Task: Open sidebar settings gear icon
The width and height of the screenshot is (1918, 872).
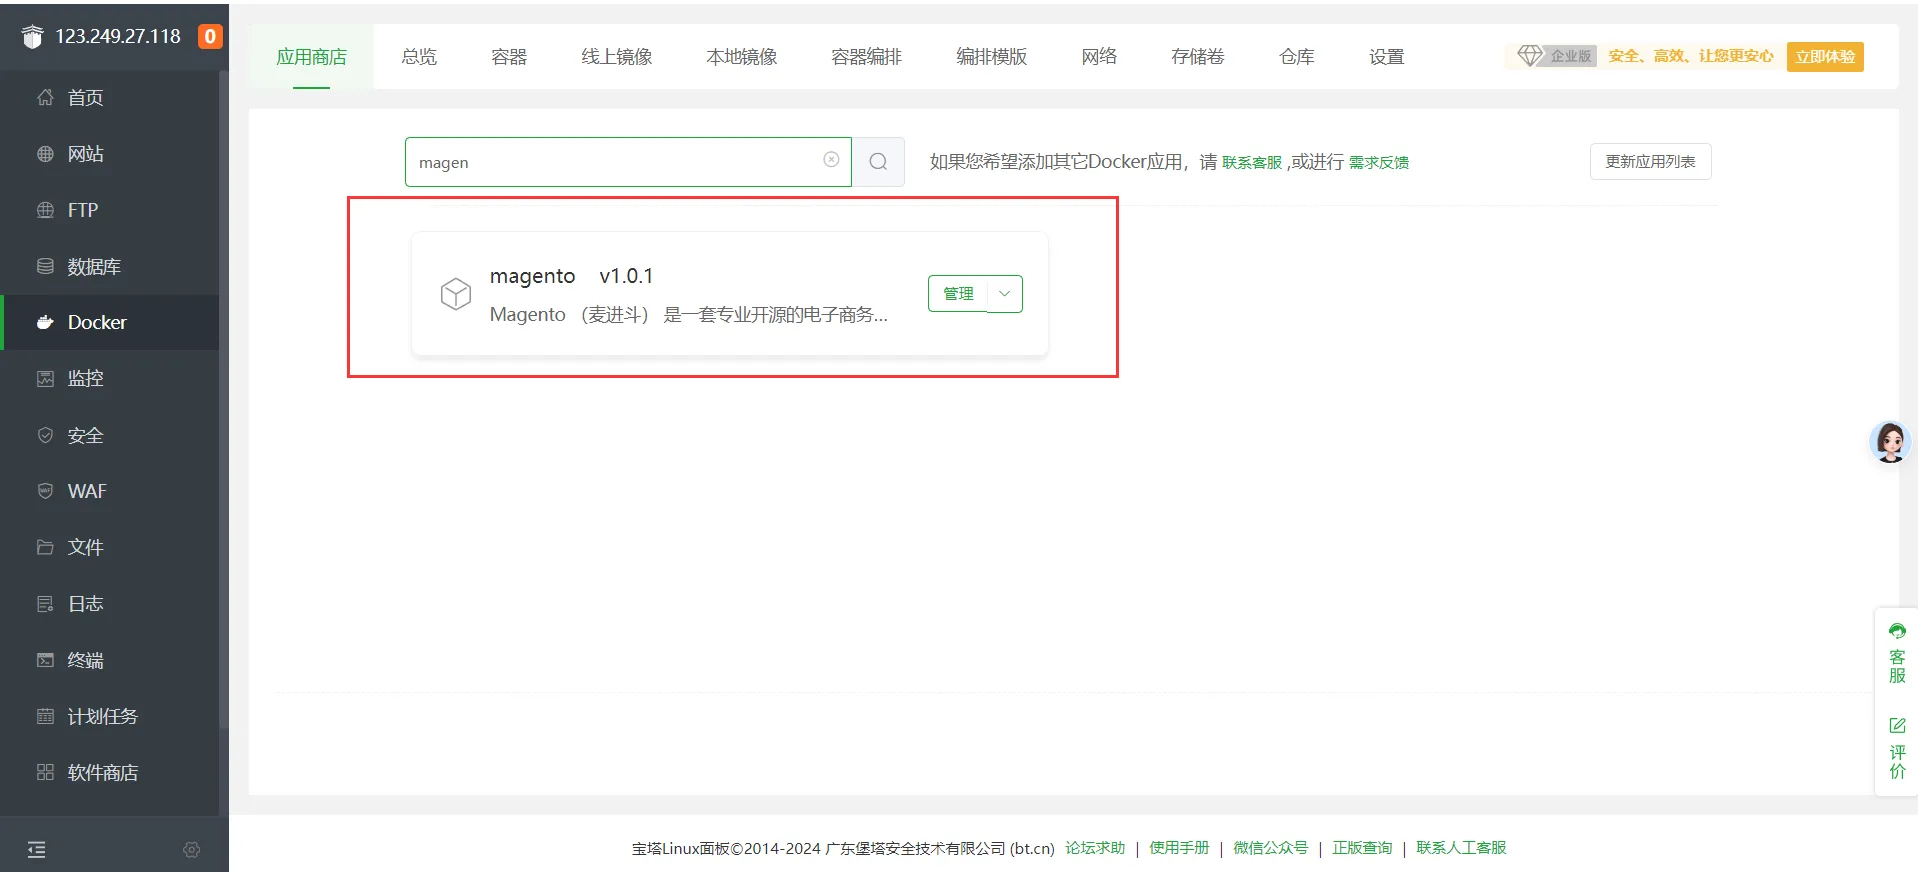Action: click(192, 850)
